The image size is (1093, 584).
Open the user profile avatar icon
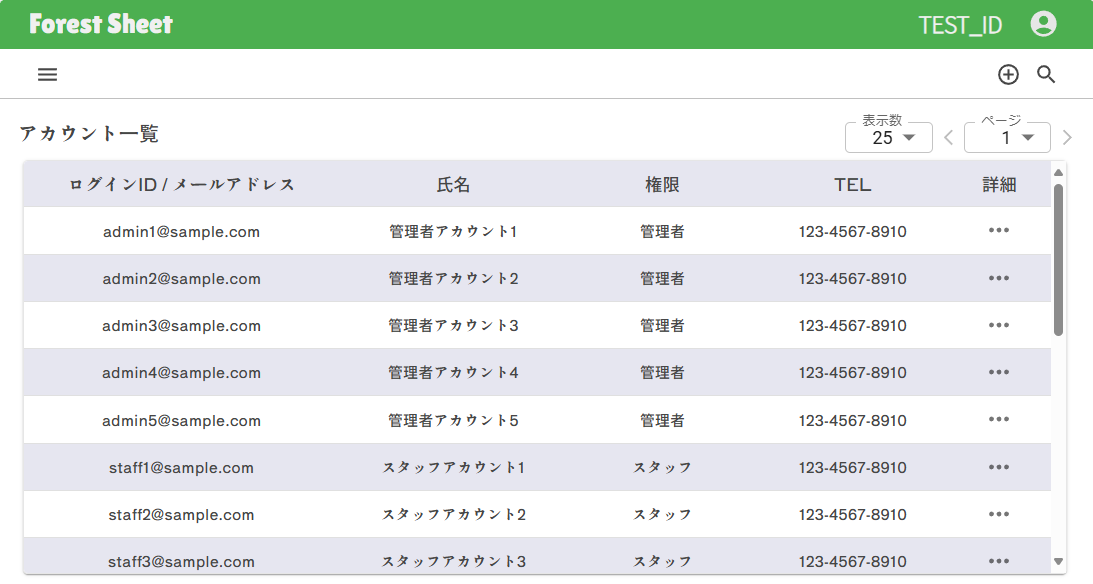[1044, 24]
